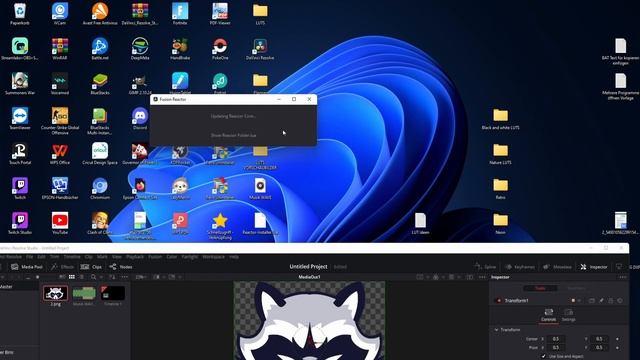The width and height of the screenshot is (640, 360).
Task: Show the Spline editor in Resolve
Action: tap(485, 267)
